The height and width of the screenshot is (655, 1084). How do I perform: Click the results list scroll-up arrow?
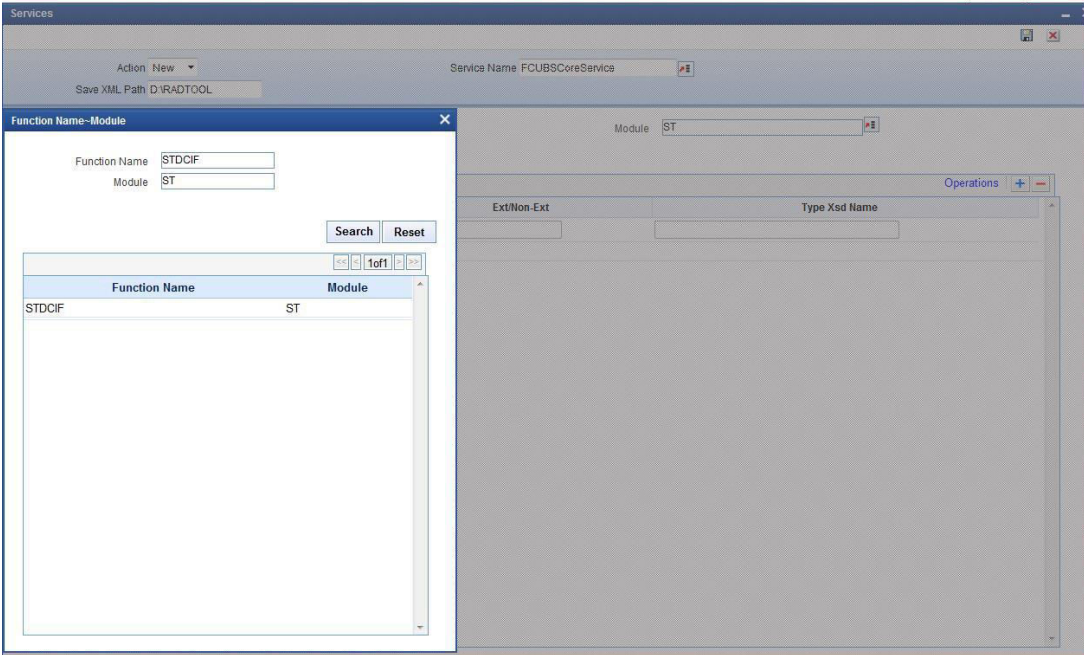point(420,284)
